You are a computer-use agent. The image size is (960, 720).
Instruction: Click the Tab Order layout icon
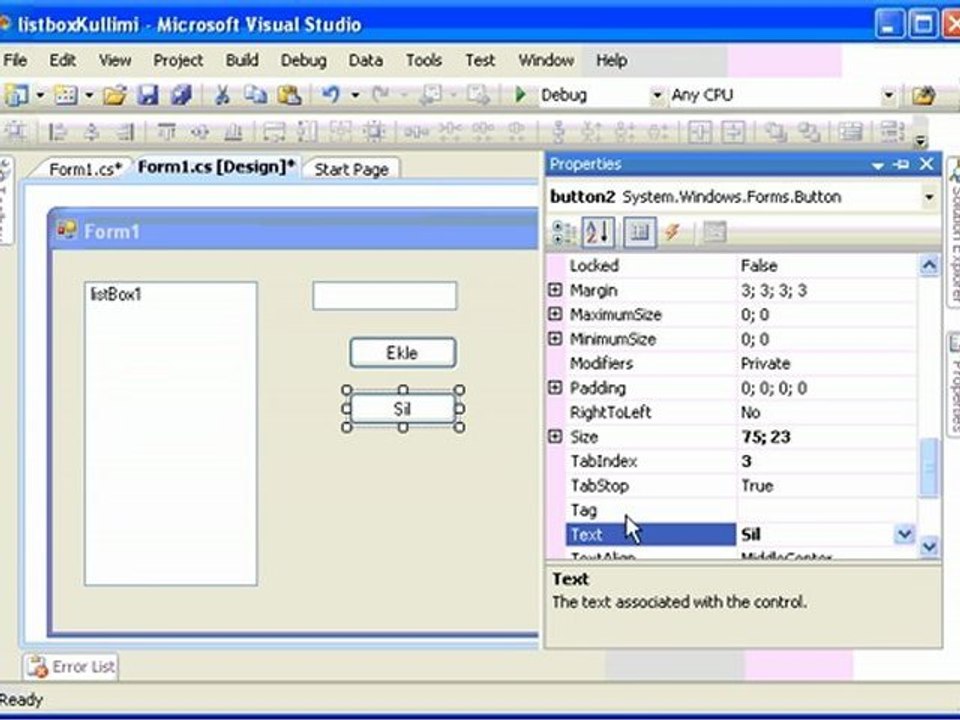850,132
